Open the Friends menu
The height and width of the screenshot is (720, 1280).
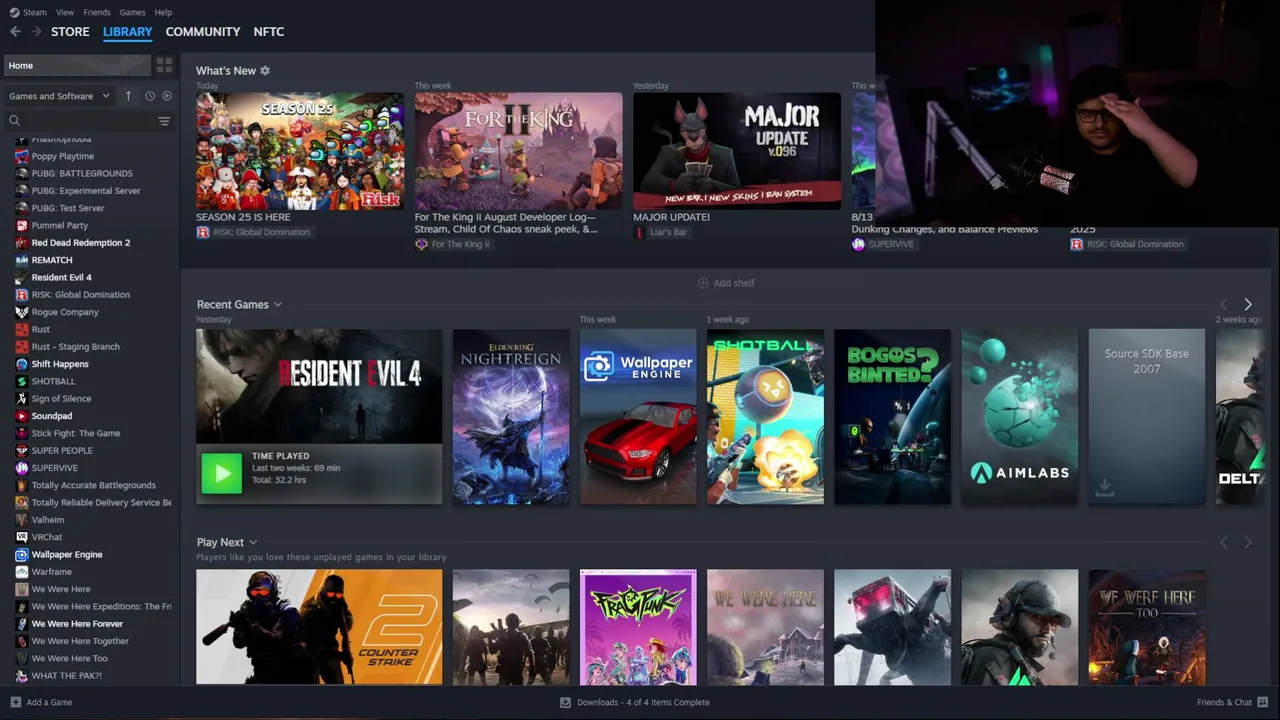97,12
